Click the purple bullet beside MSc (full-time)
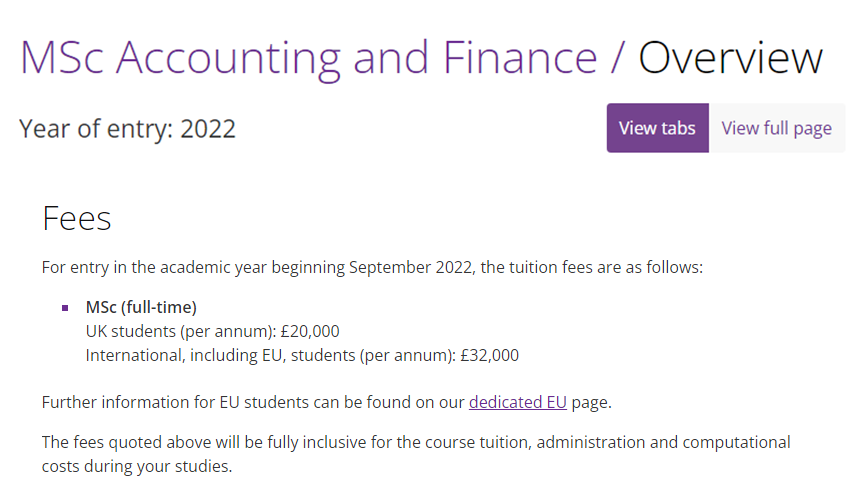This screenshot has height=489, width=863. point(65,307)
